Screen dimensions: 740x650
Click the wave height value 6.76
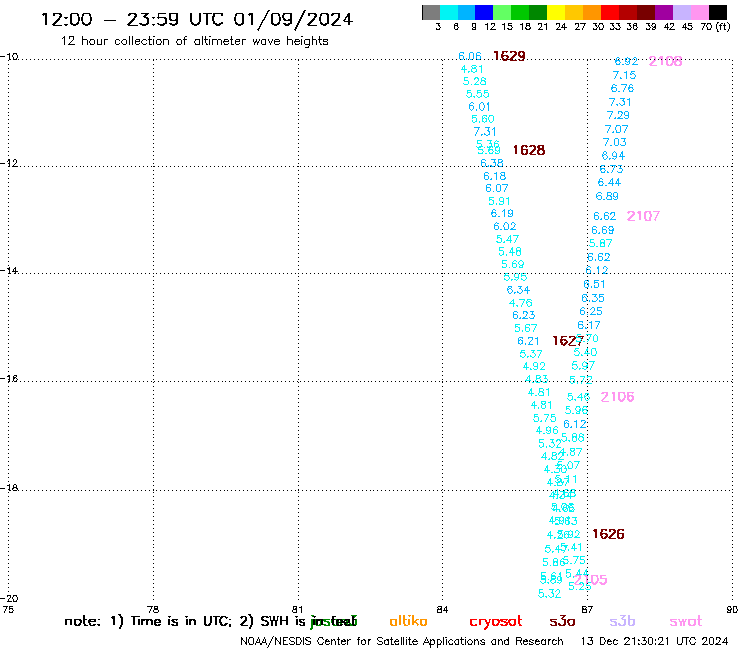[x=622, y=88]
